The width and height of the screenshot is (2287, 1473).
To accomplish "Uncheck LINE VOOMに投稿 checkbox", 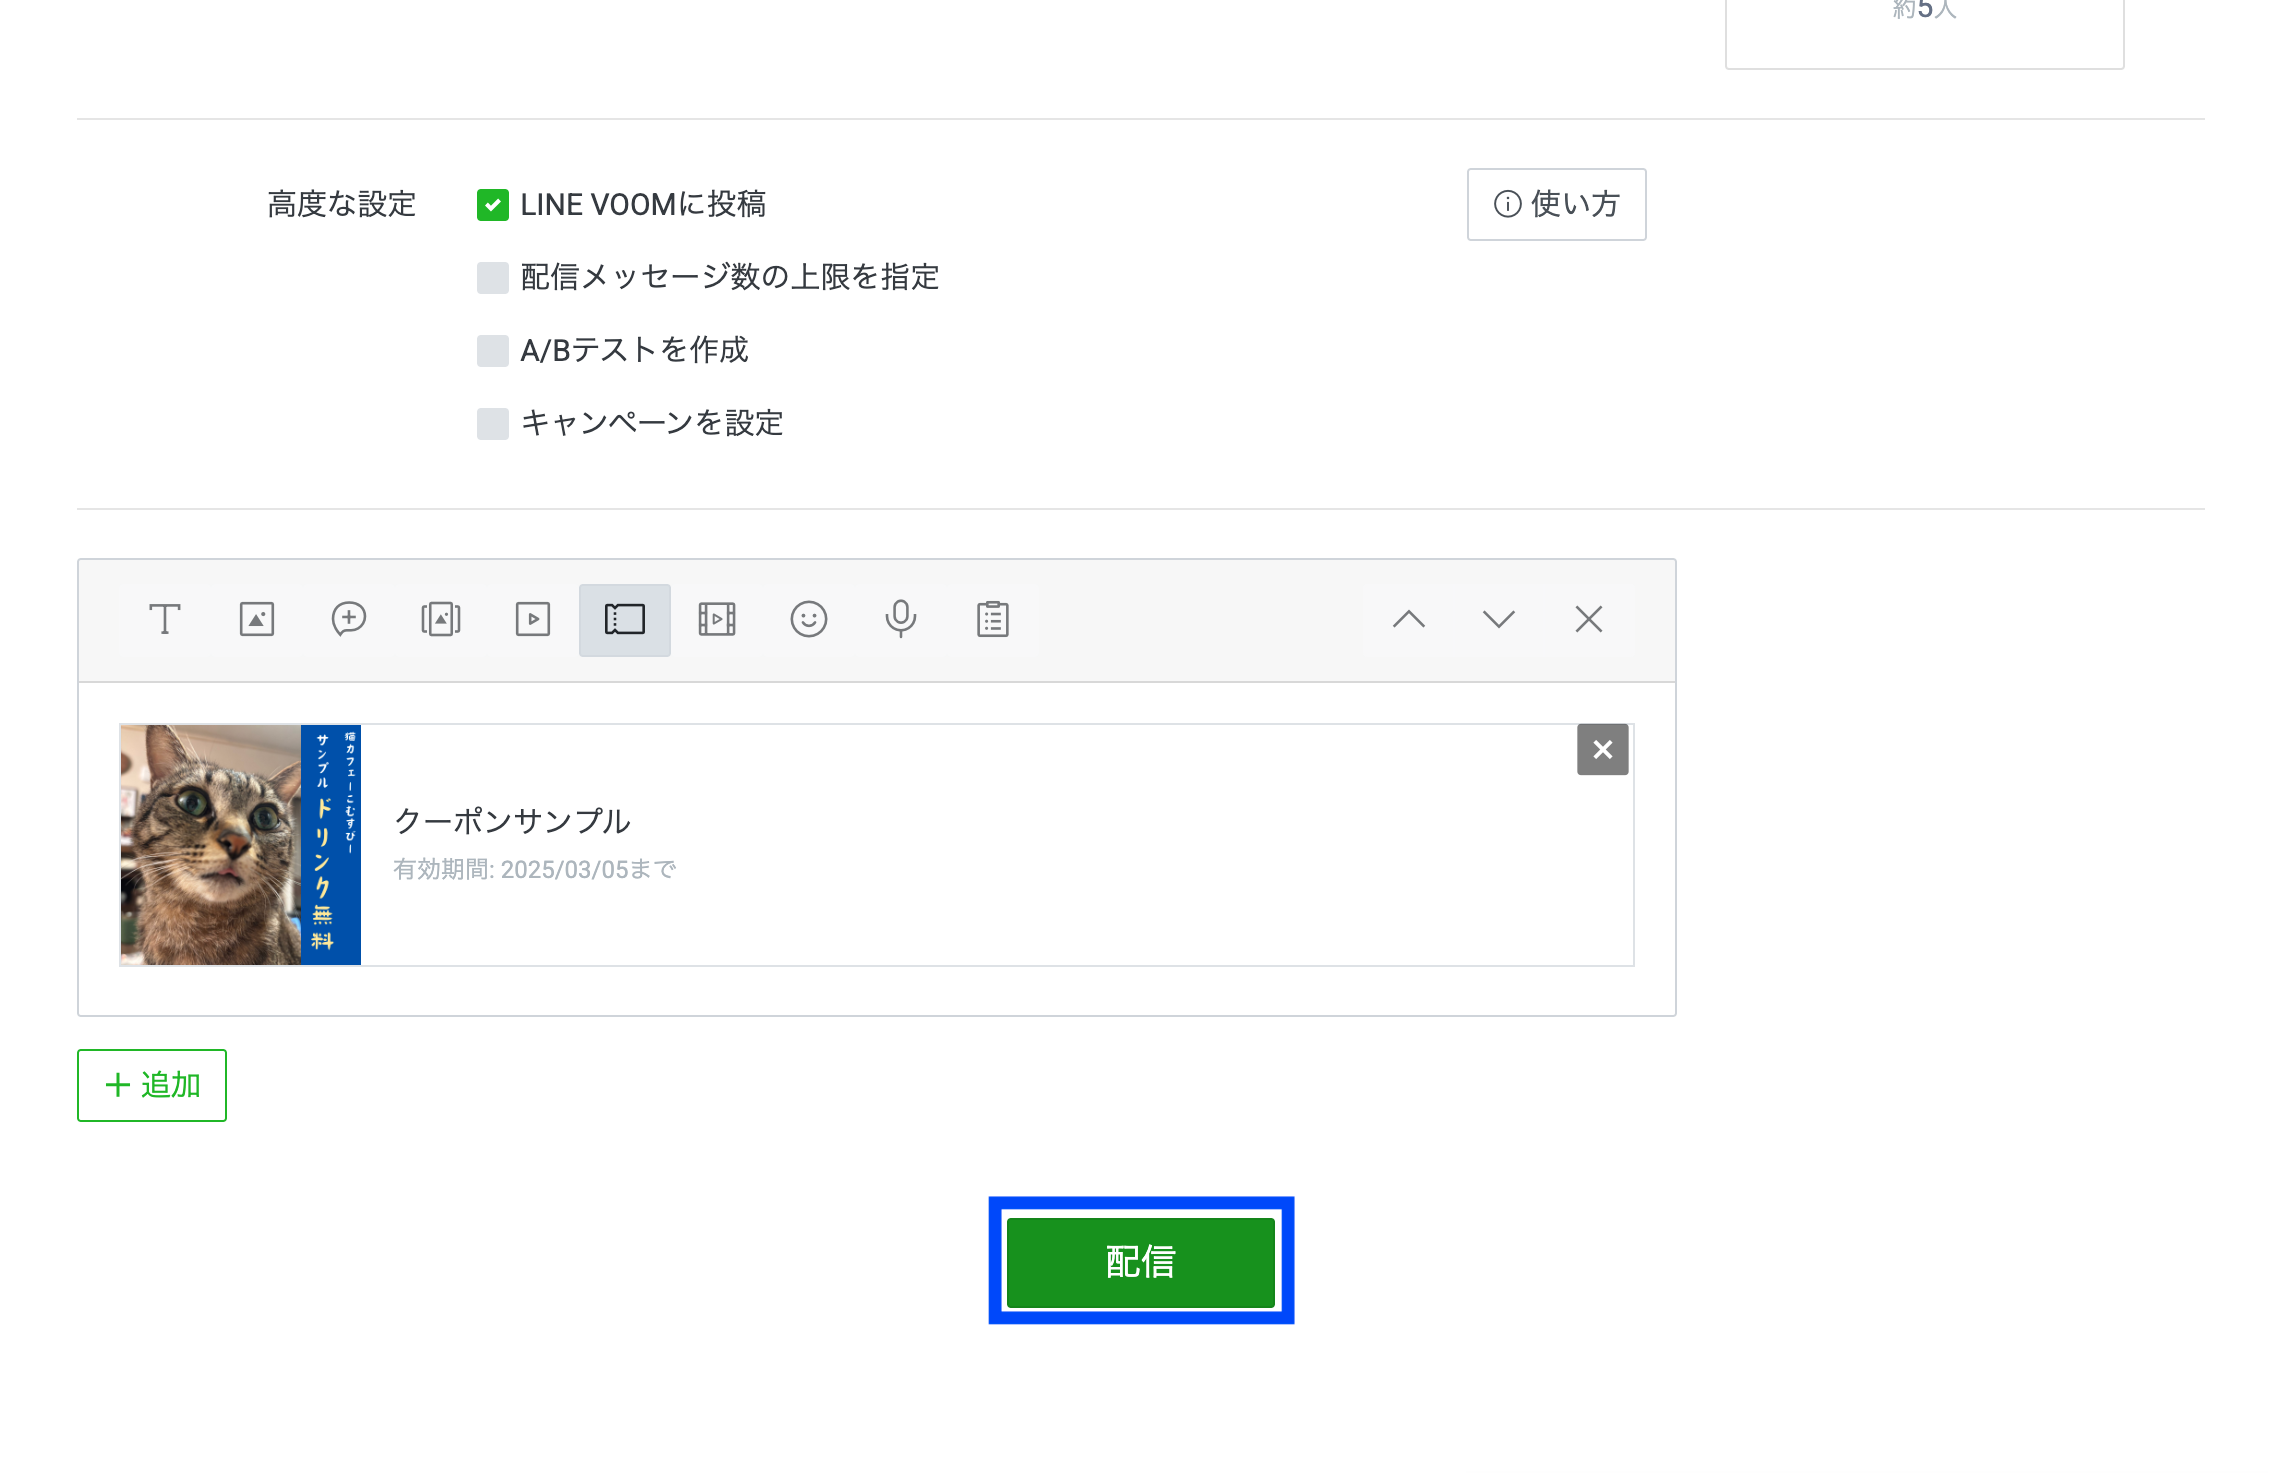I will coord(493,205).
